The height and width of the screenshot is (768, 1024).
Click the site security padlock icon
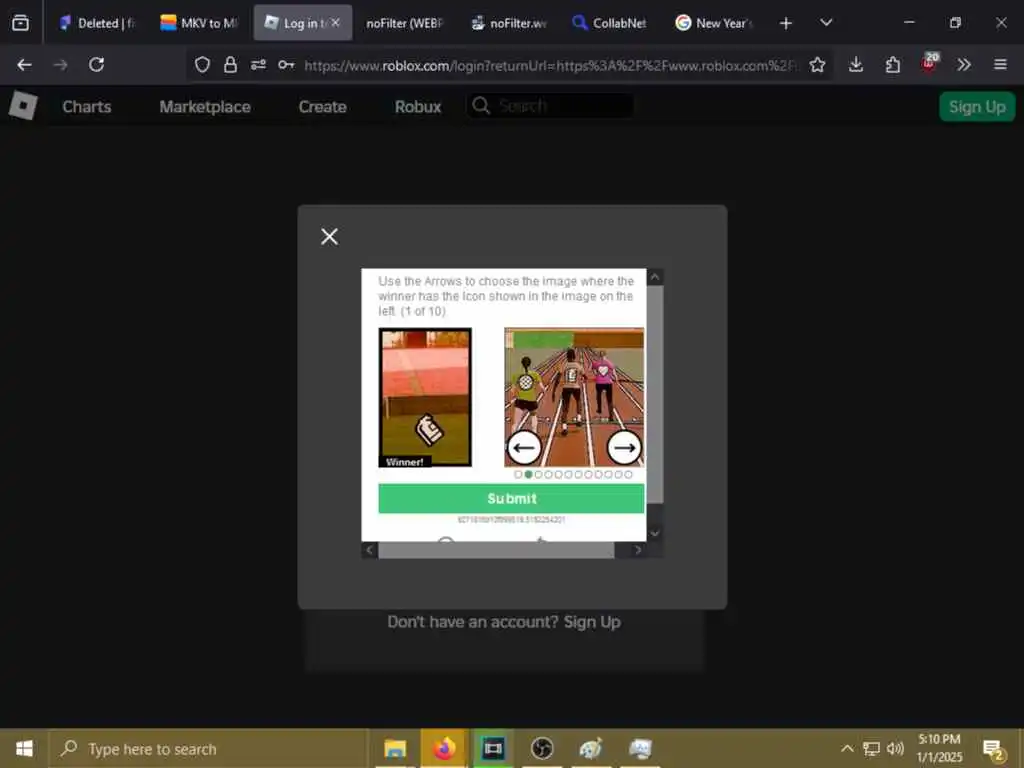(x=230, y=65)
